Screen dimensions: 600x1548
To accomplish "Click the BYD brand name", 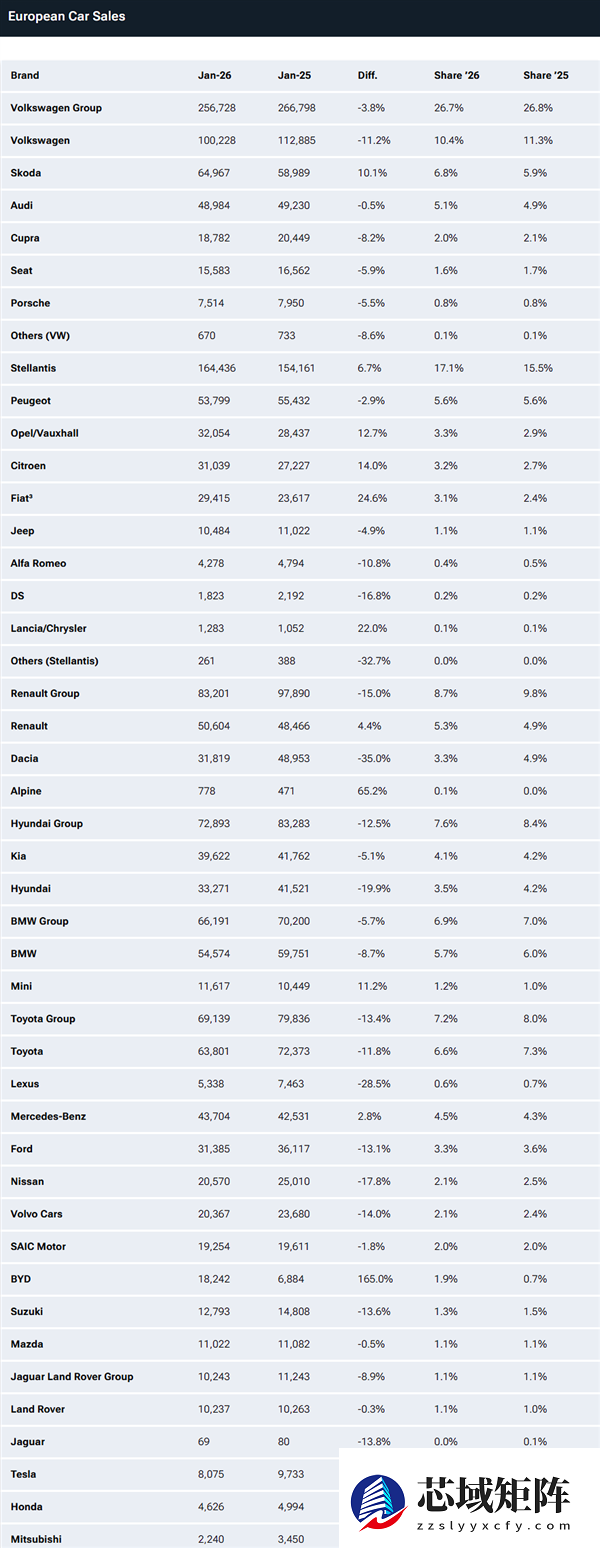I will 21,1279.
